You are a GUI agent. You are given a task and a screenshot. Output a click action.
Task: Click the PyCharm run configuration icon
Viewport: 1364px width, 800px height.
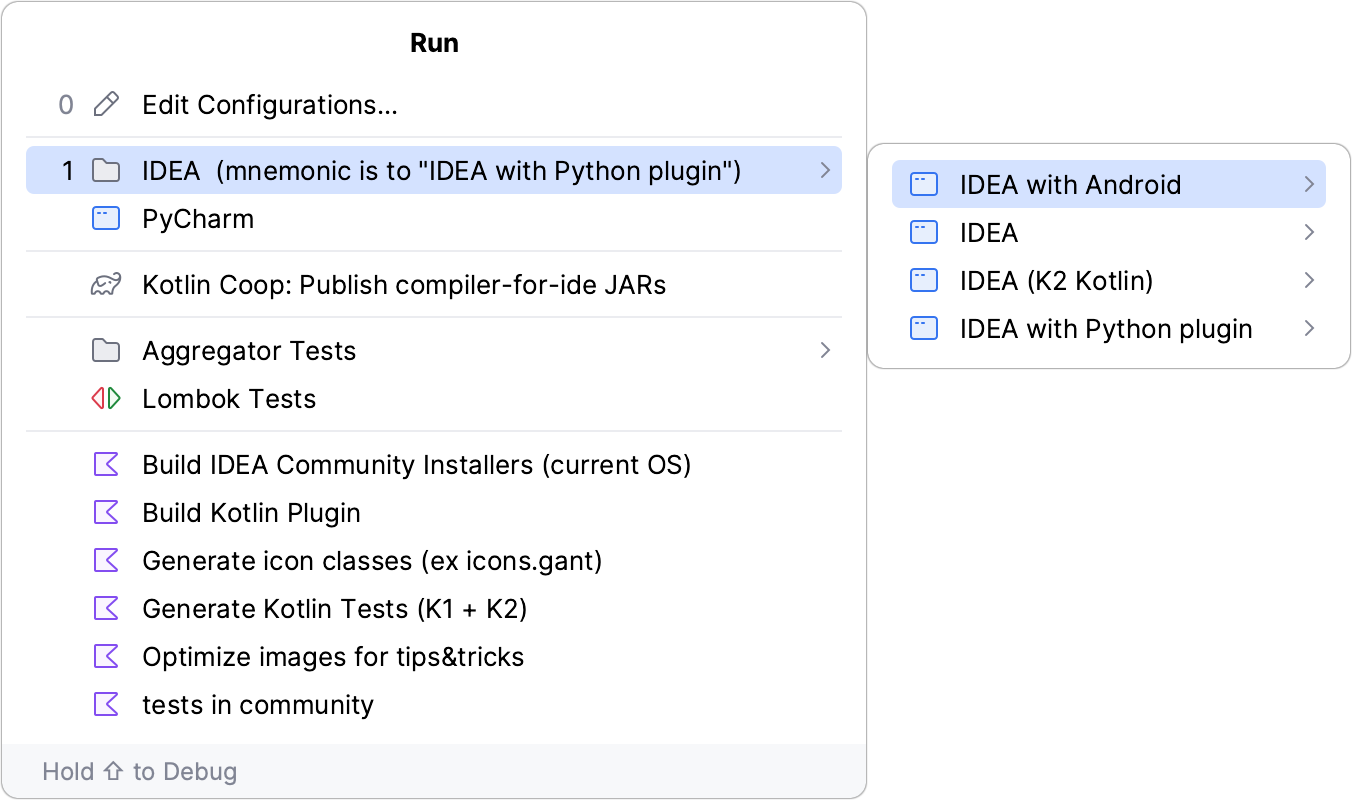point(106,219)
